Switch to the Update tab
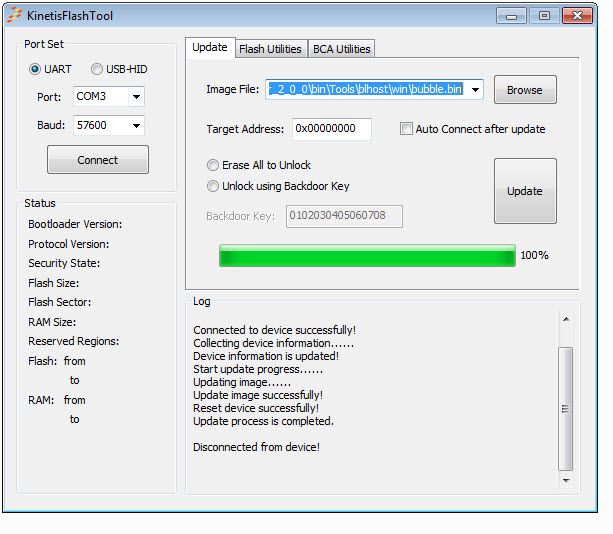The width and height of the screenshot is (613, 534). click(x=210, y=47)
